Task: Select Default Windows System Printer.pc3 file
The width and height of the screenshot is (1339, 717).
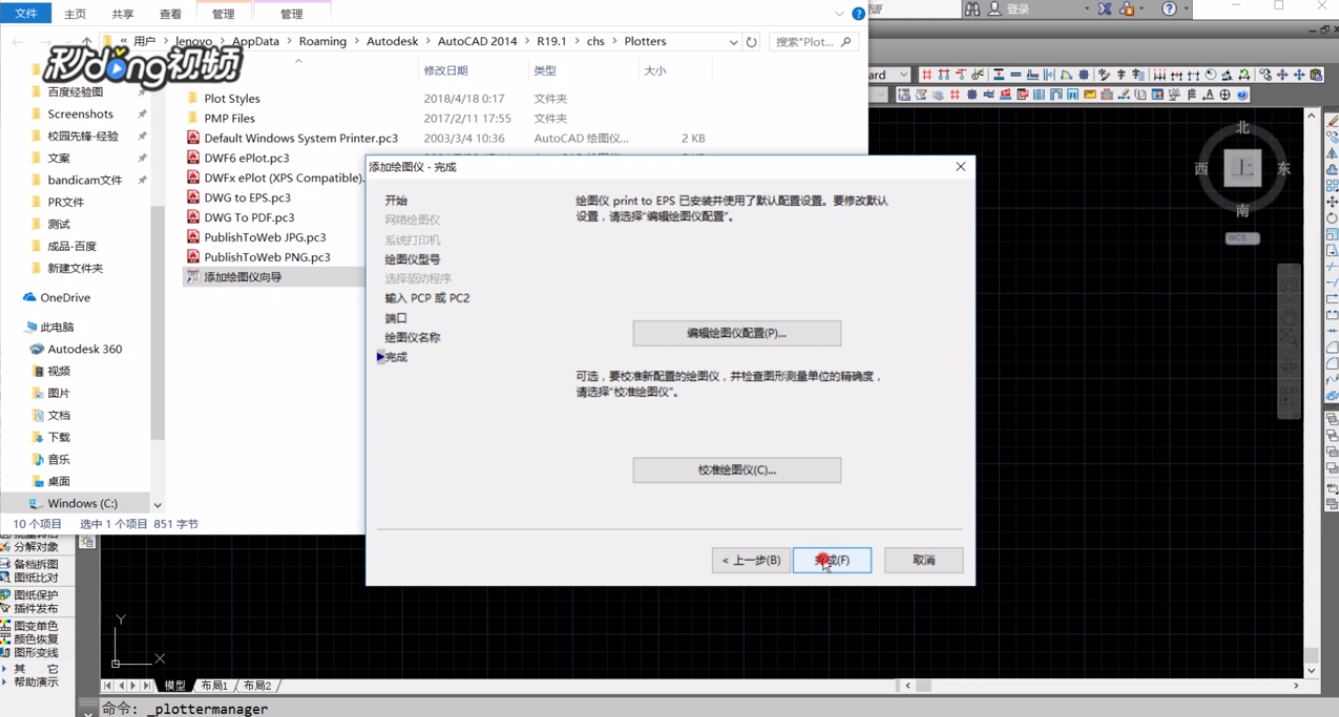Action: point(301,138)
